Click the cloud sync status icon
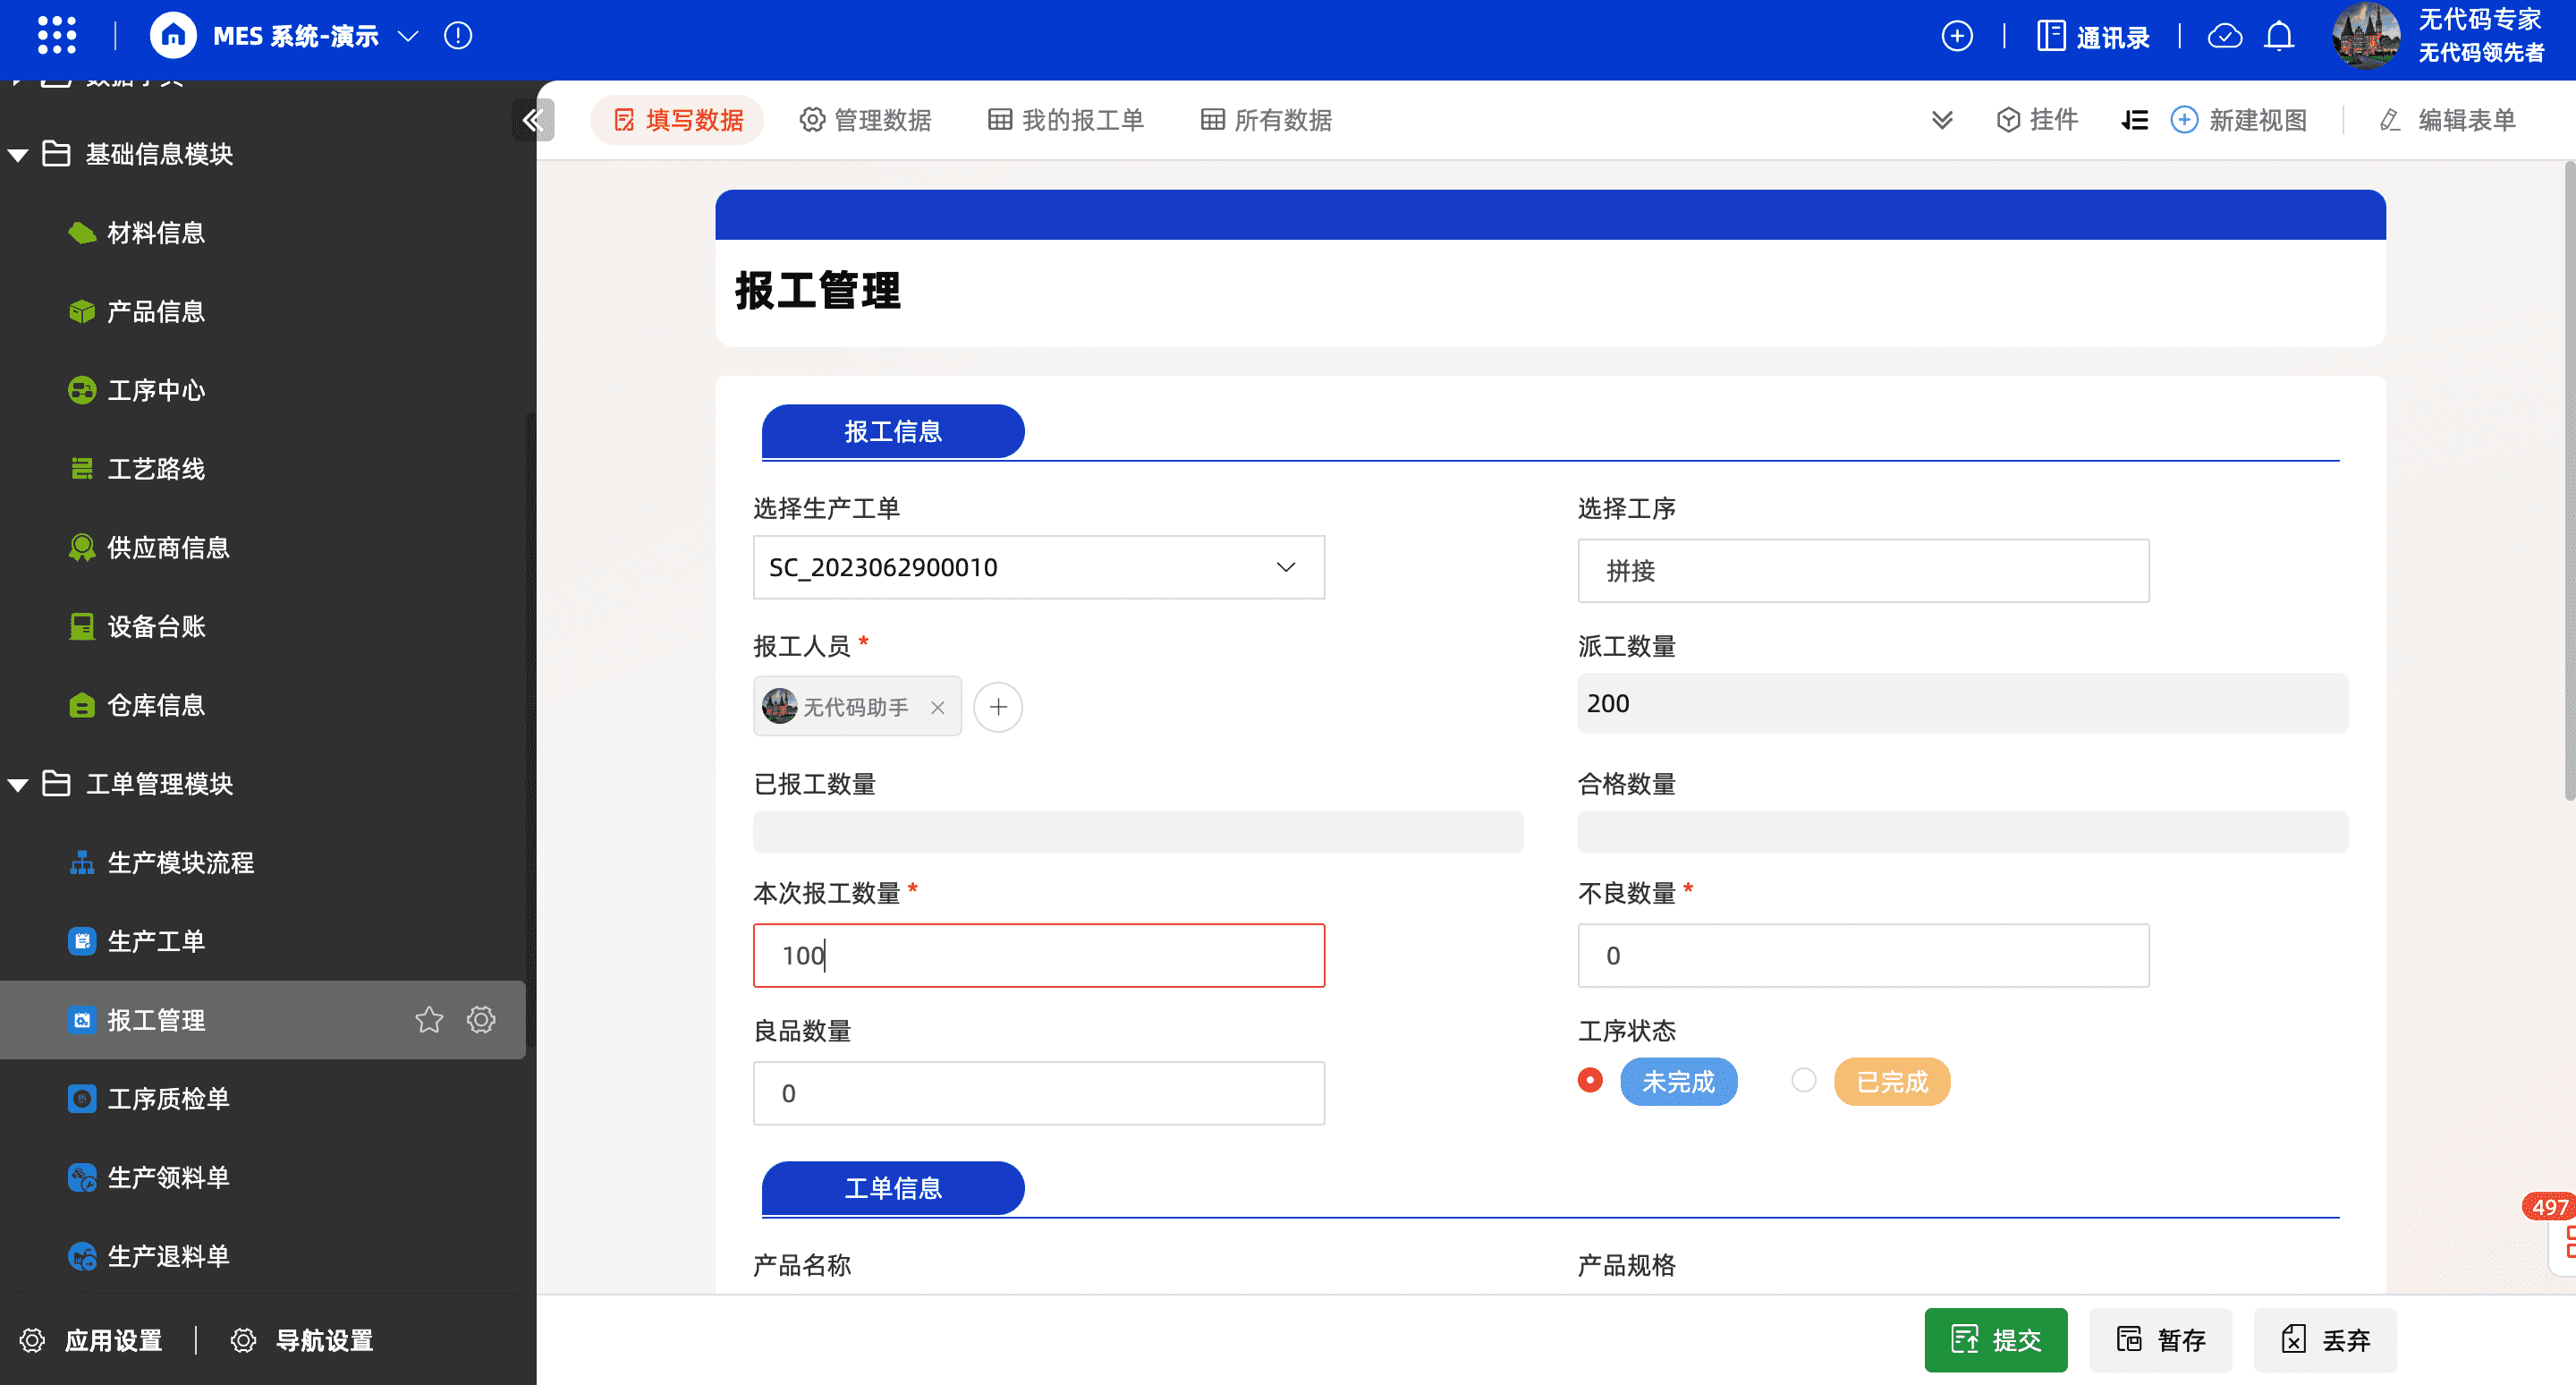The height and width of the screenshot is (1385, 2576). [2225, 37]
